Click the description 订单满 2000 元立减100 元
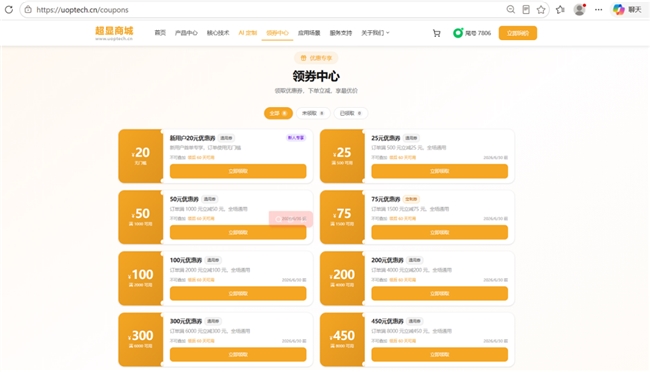 pos(199,270)
